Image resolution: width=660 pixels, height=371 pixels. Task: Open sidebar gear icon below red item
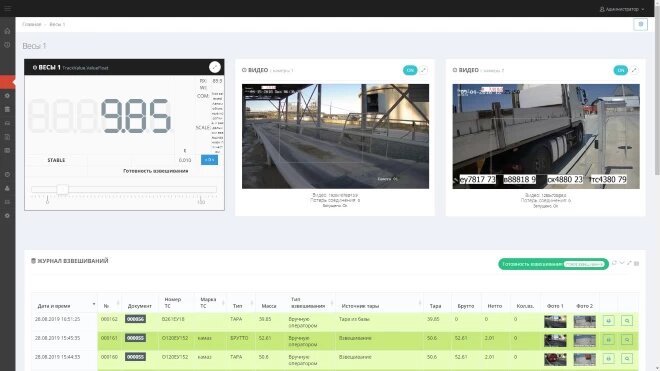point(7,96)
